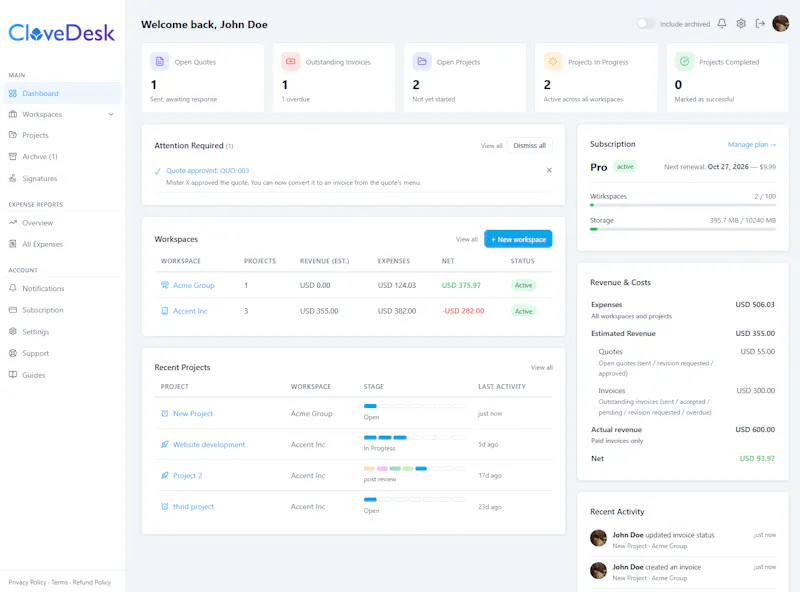
Task: Click John Doe avatar on updated invoice status
Action: pyautogui.click(x=598, y=538)
